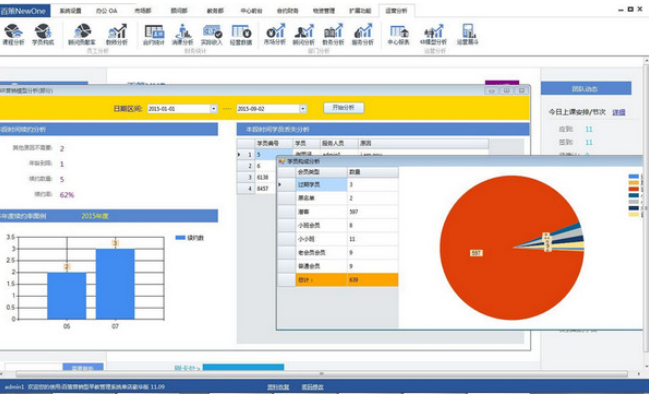Select the blue legend swatch in the pie chart
649x395 pixels.
(x=633, y=177)
